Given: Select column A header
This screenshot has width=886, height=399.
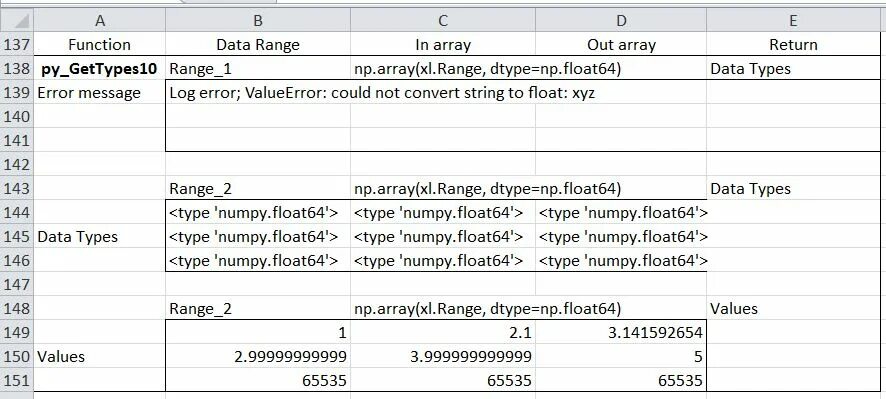Looking at the screenshot, I should tap(99, 20).
